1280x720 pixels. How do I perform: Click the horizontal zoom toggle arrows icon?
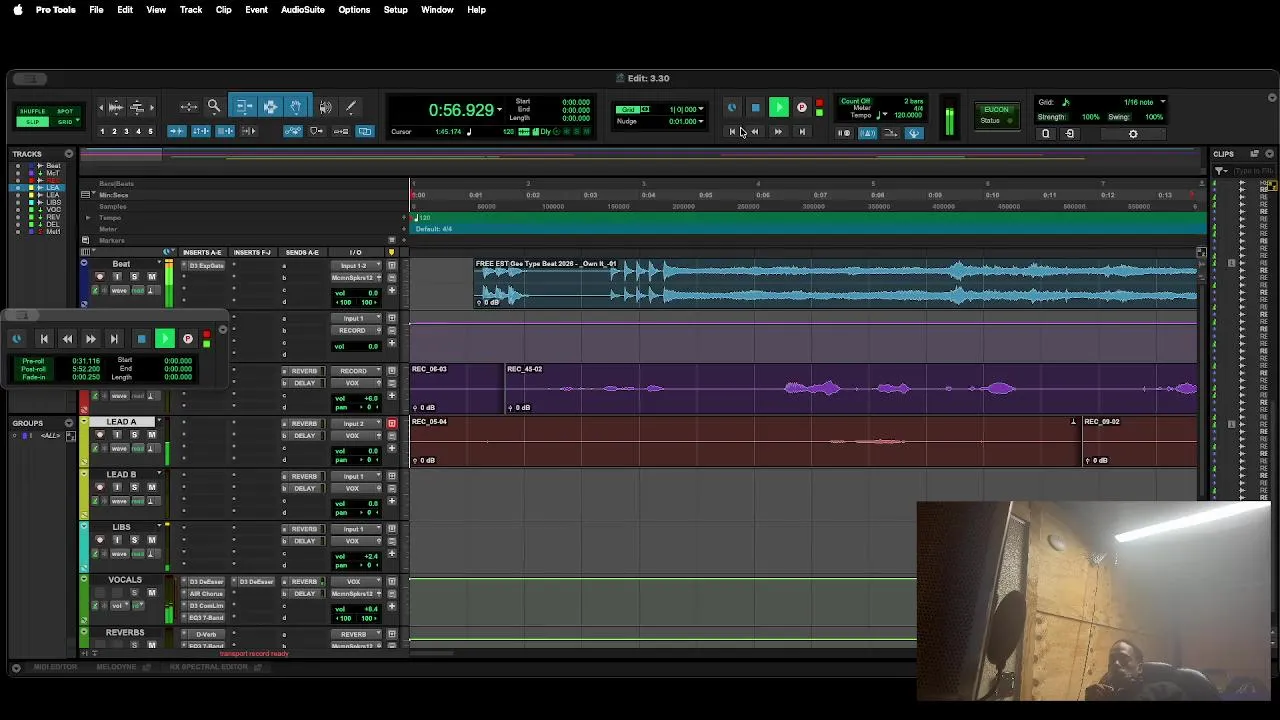click(188, 106)
